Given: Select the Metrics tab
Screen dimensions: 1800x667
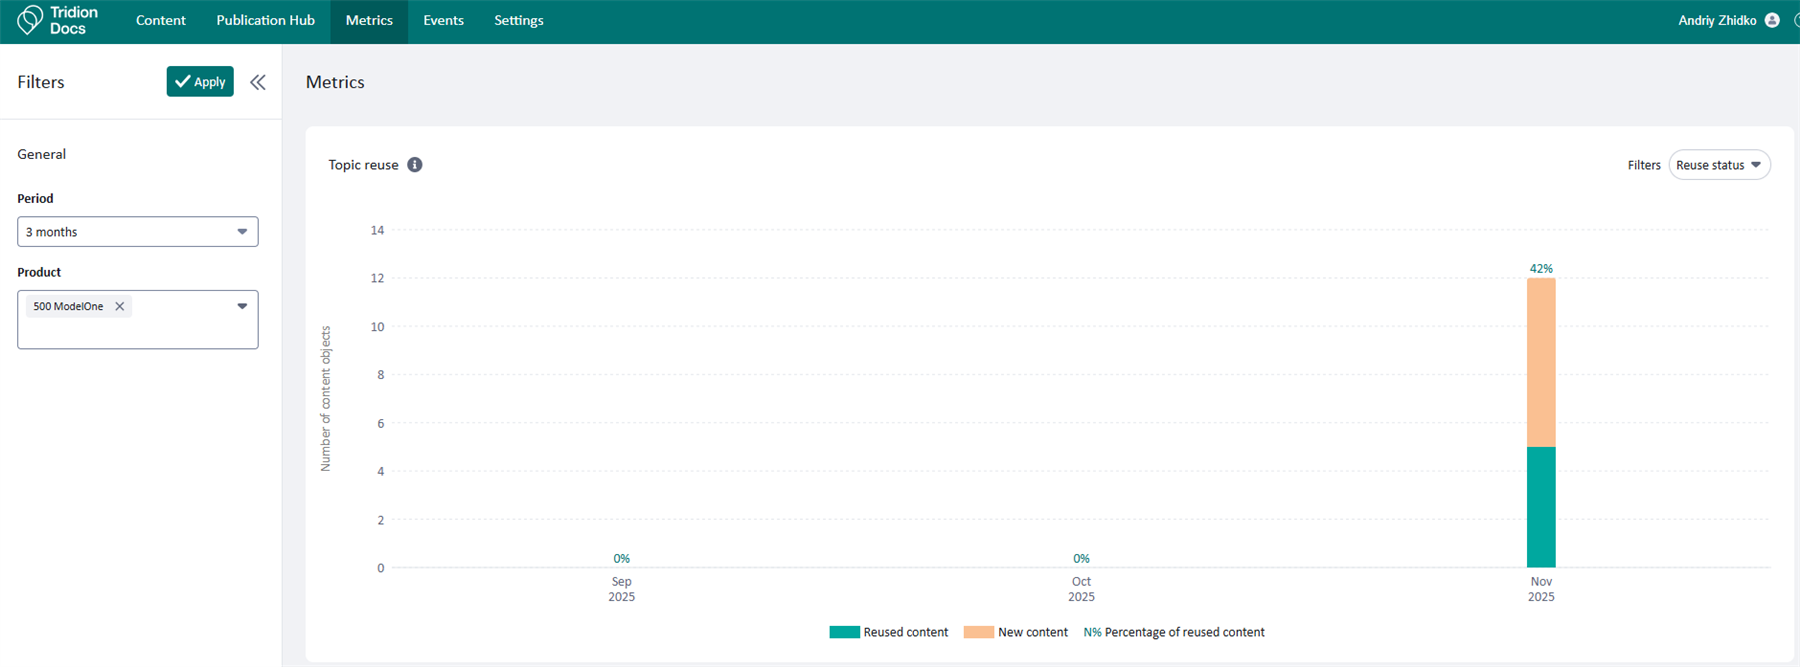Looking at the screenshot, I should coord(369,20).
